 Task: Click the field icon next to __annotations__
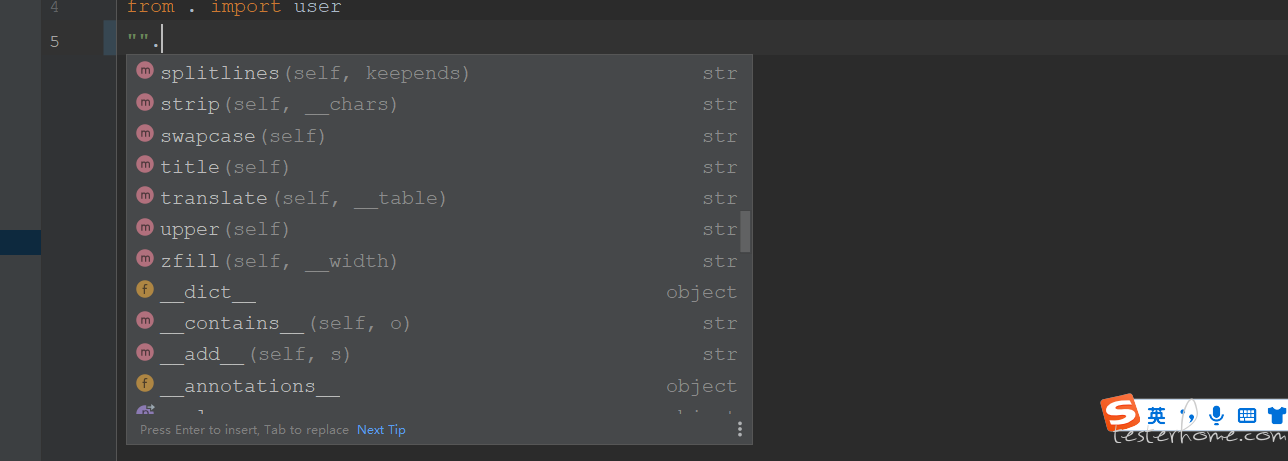click(145, 384)
